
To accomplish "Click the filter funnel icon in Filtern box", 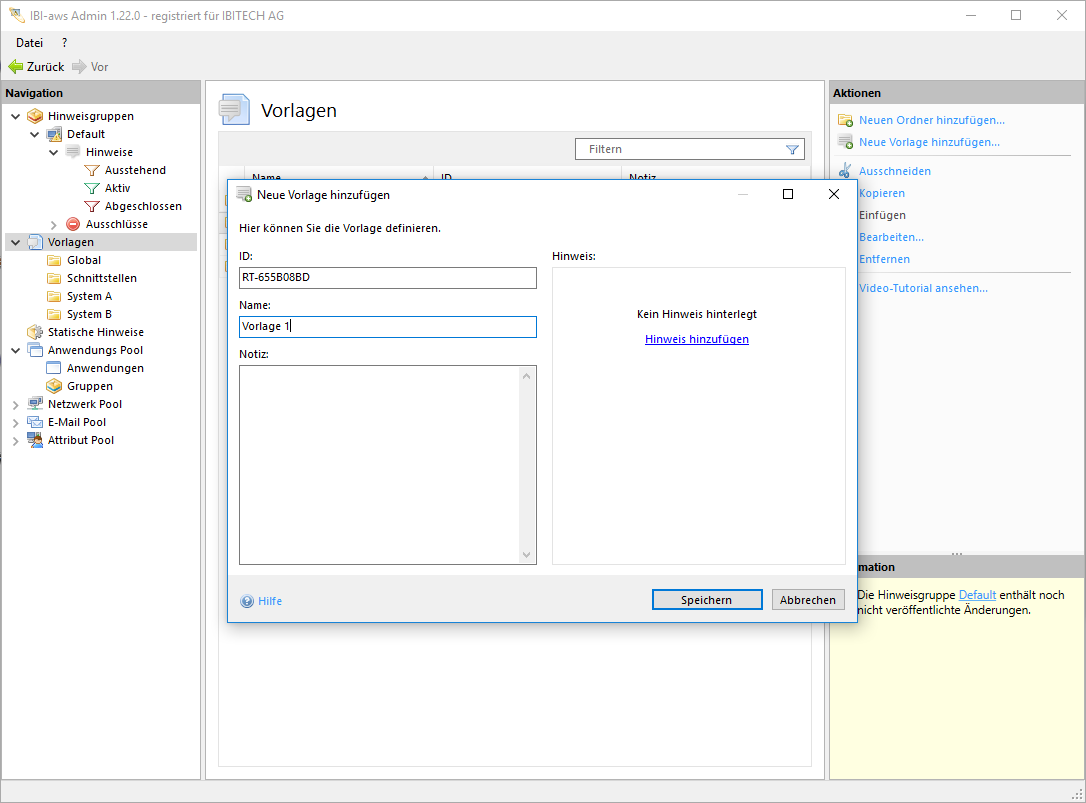I will point(793,150).
